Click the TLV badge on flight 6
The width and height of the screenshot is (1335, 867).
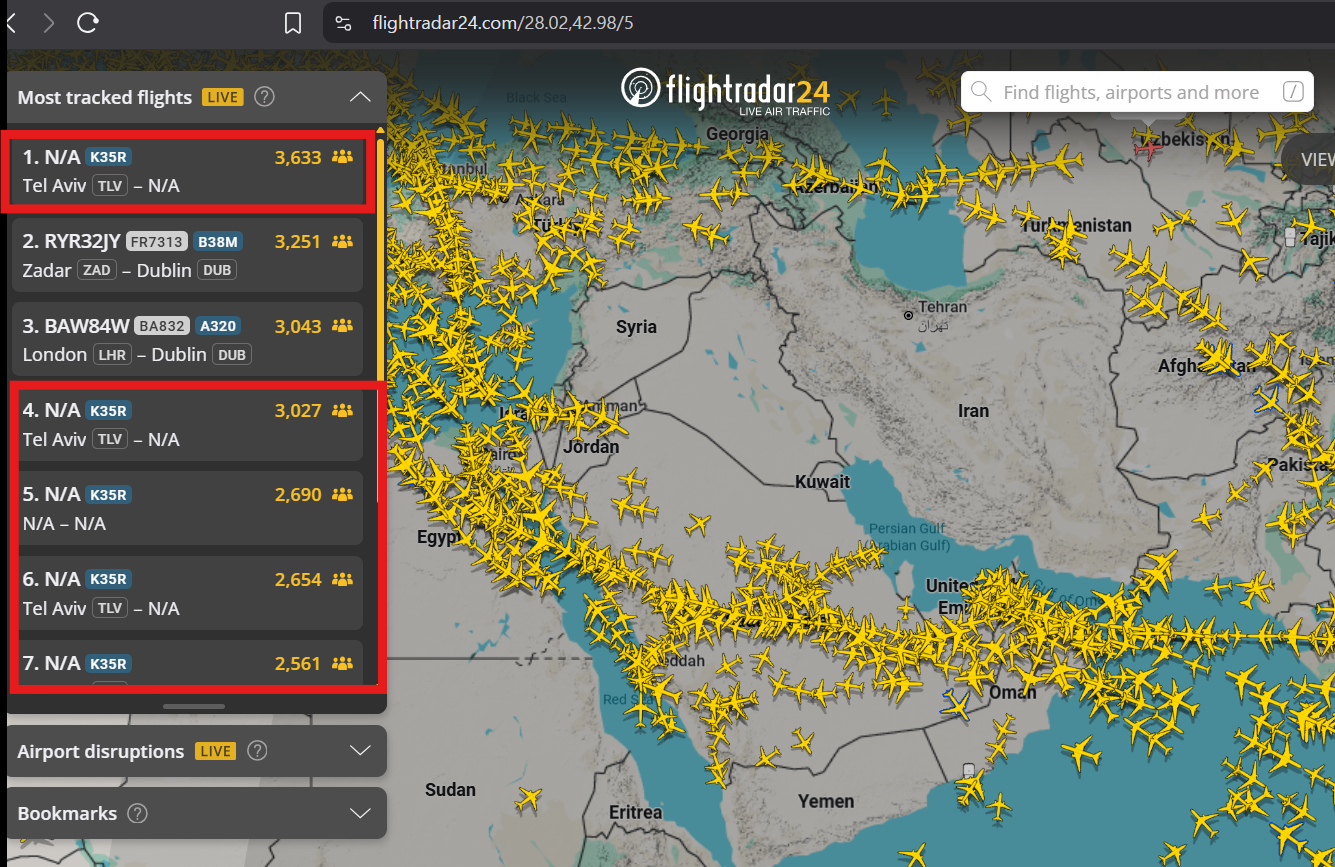tap(109, 608)
